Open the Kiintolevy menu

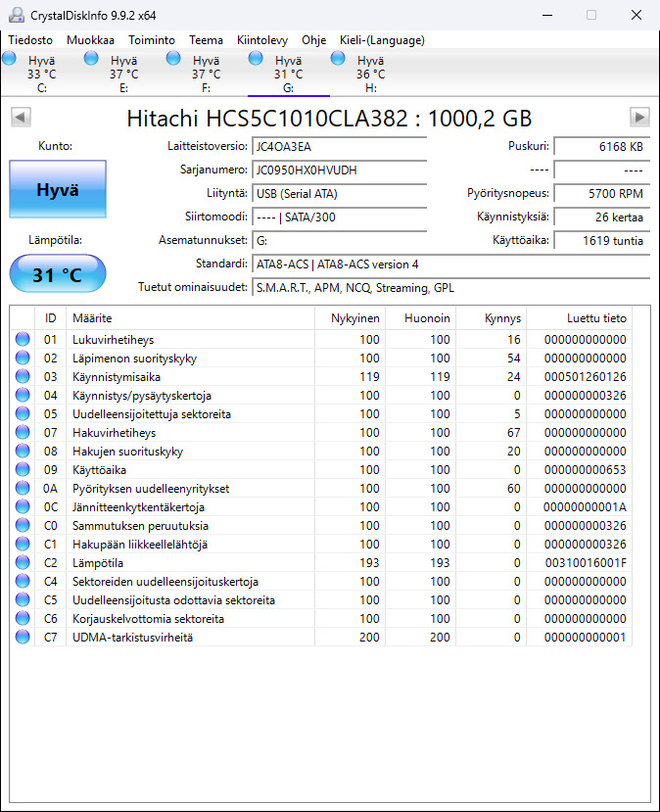tap(262, 40)
